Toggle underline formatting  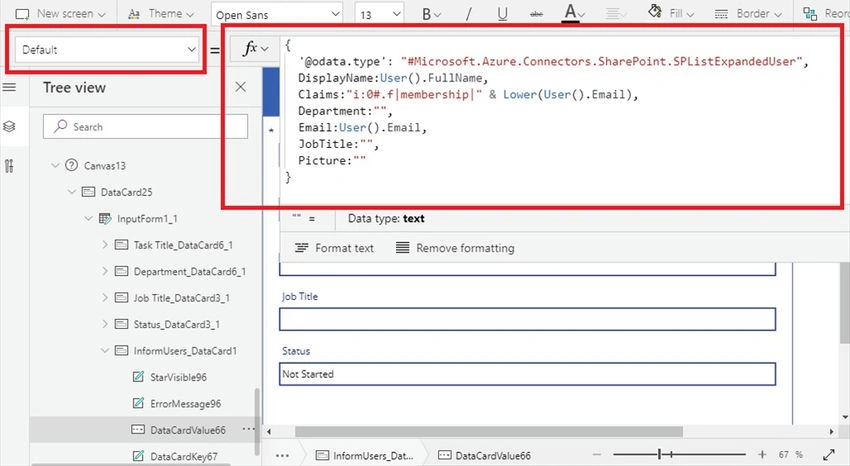[x=503, y=14]
